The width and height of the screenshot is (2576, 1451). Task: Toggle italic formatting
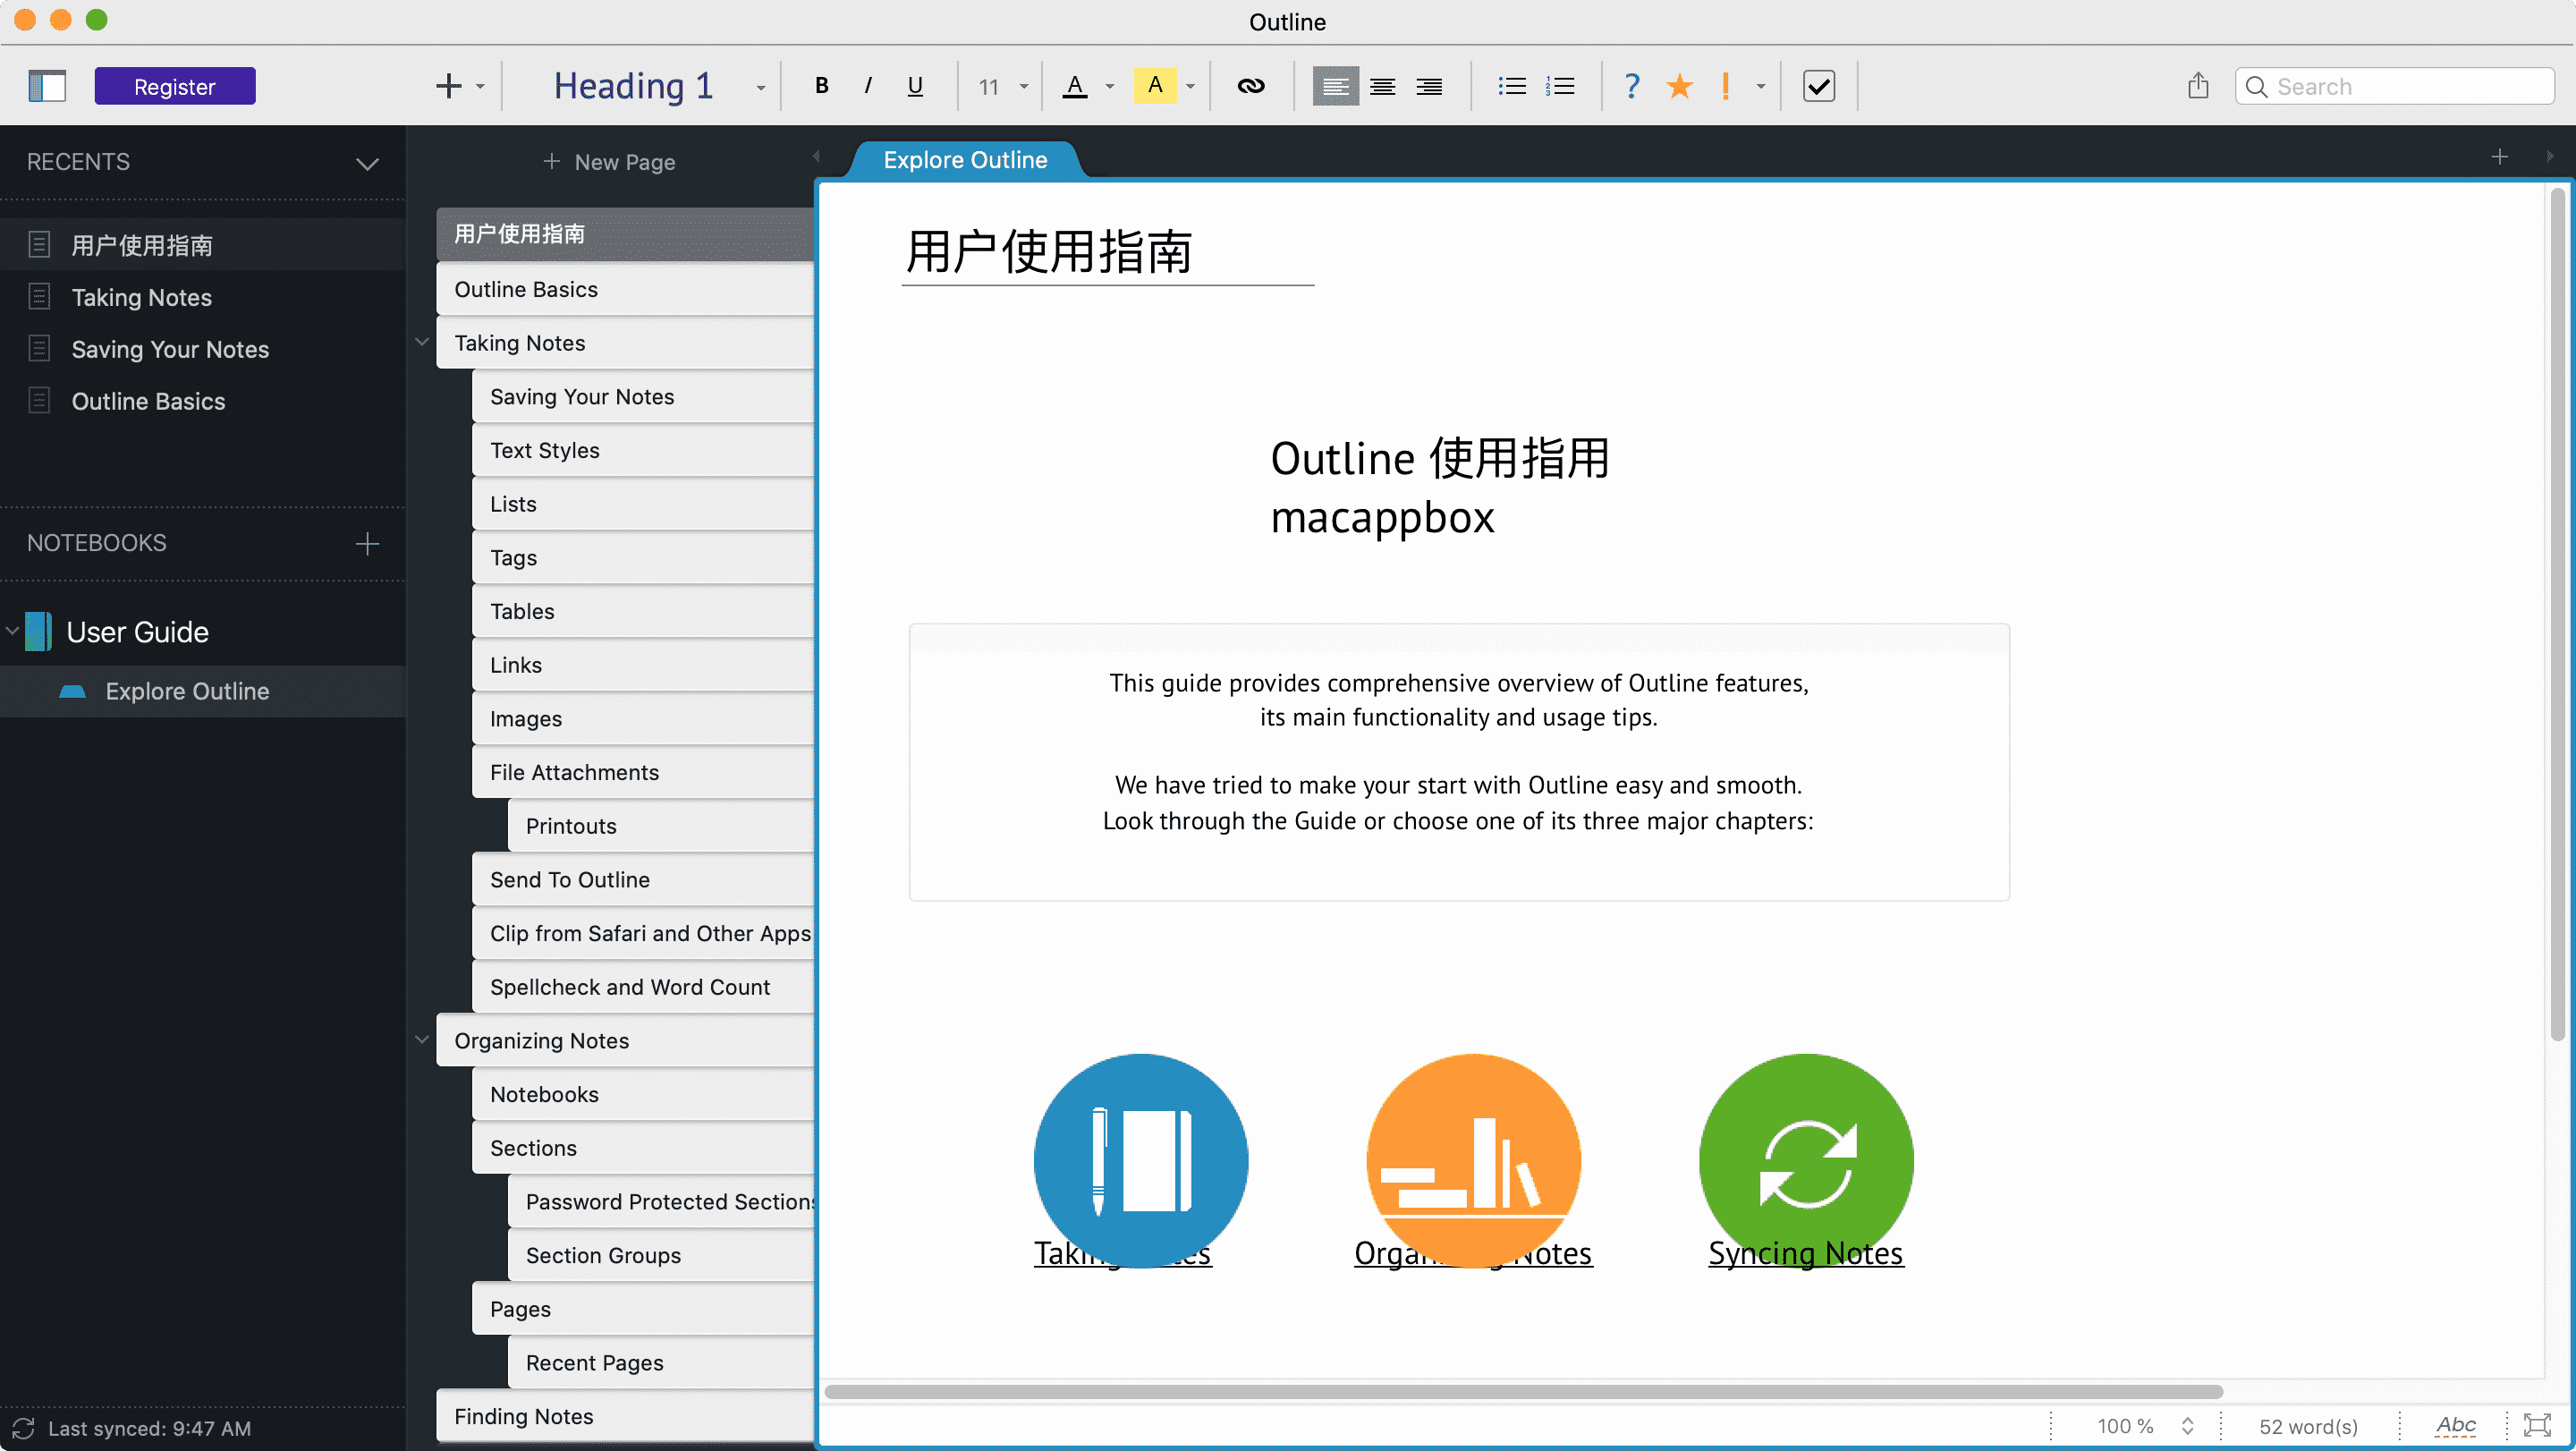pos(868,86)
